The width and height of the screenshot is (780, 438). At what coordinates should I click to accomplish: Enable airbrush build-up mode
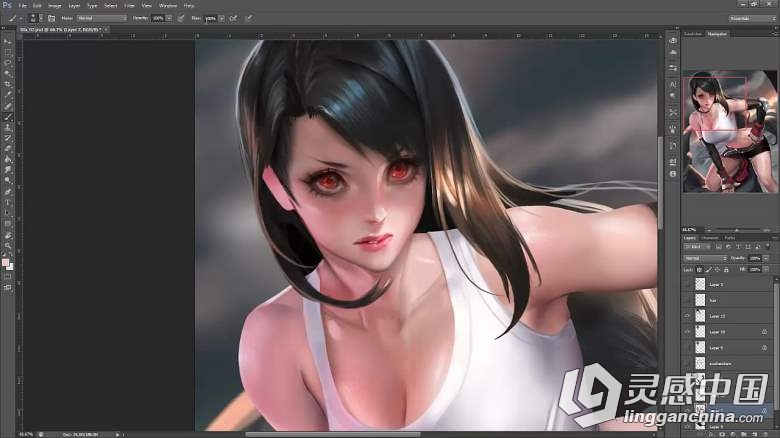[233, 18]
